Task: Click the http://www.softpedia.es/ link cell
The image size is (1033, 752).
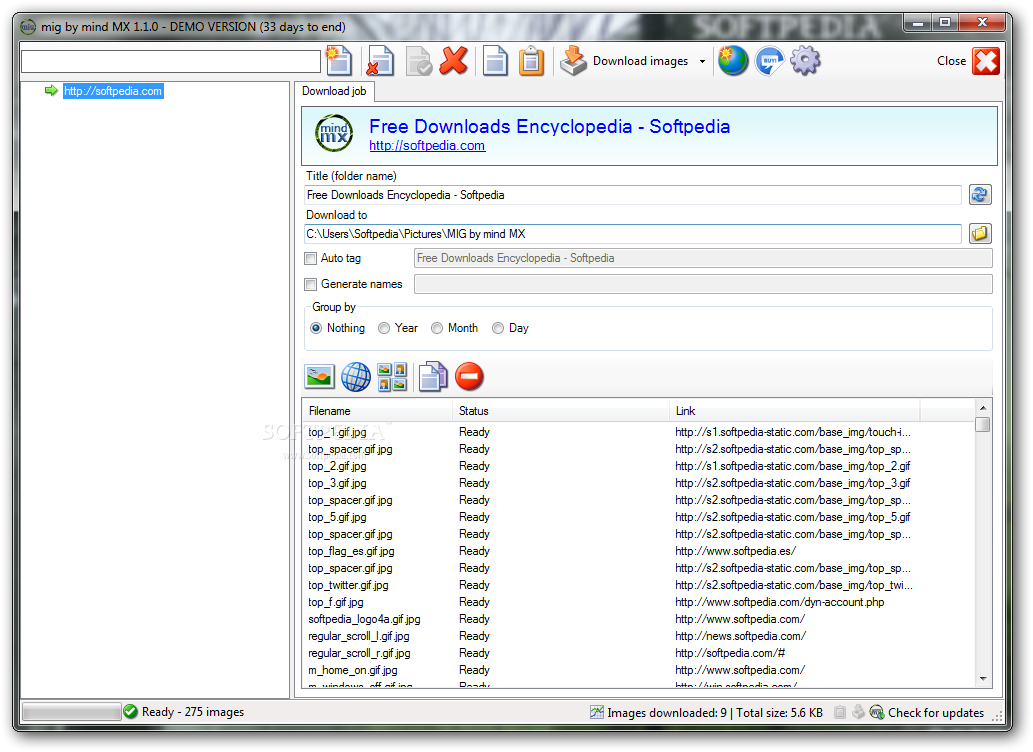Action: click(735, 552)
